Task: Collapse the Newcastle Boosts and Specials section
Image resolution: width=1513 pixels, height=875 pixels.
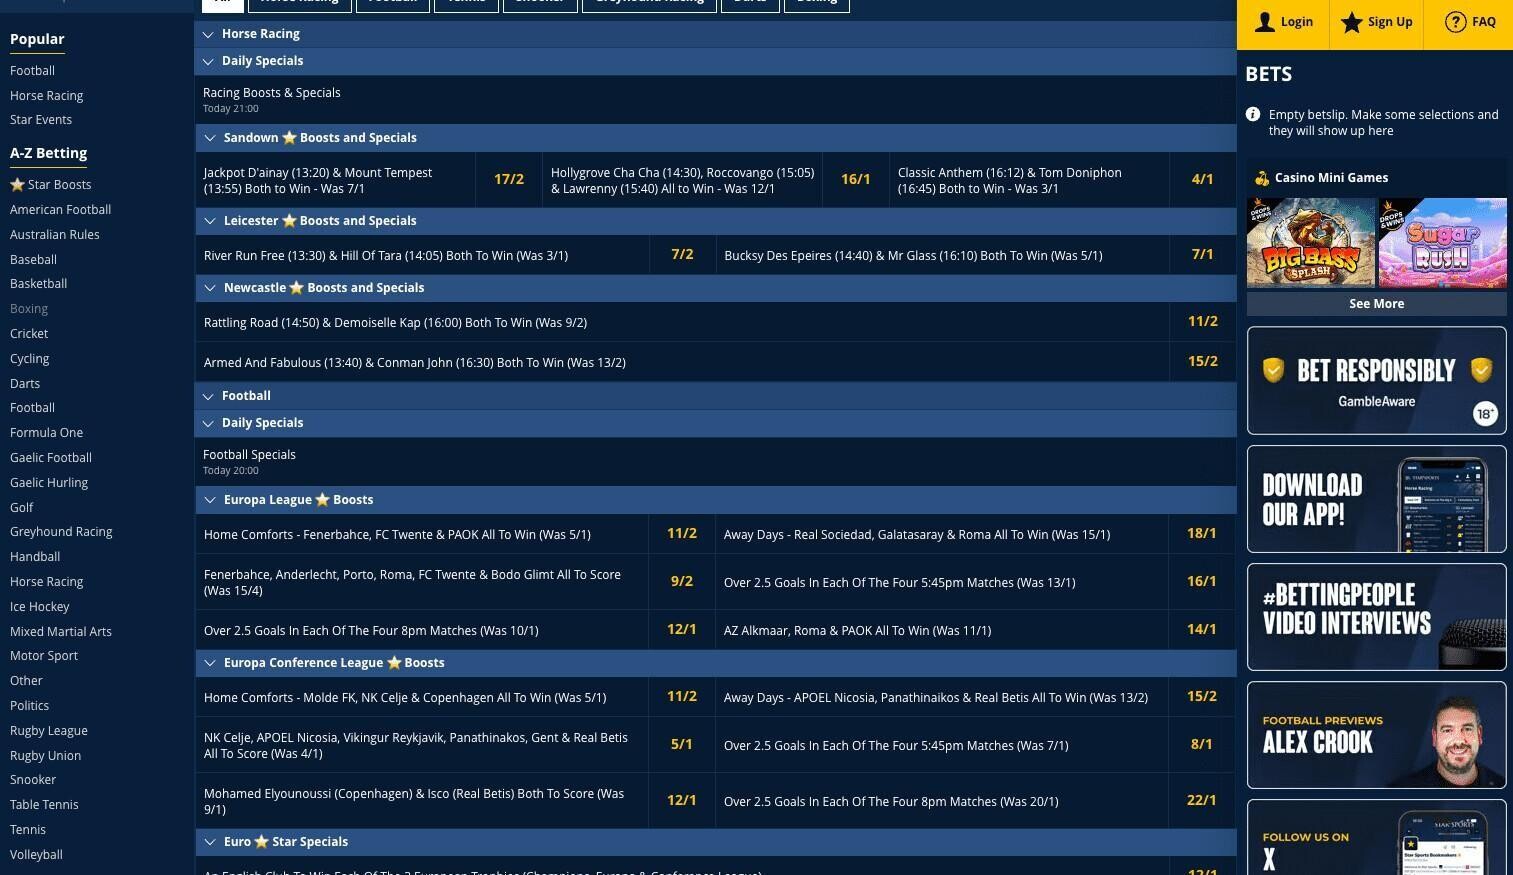Action: point(210,288)
